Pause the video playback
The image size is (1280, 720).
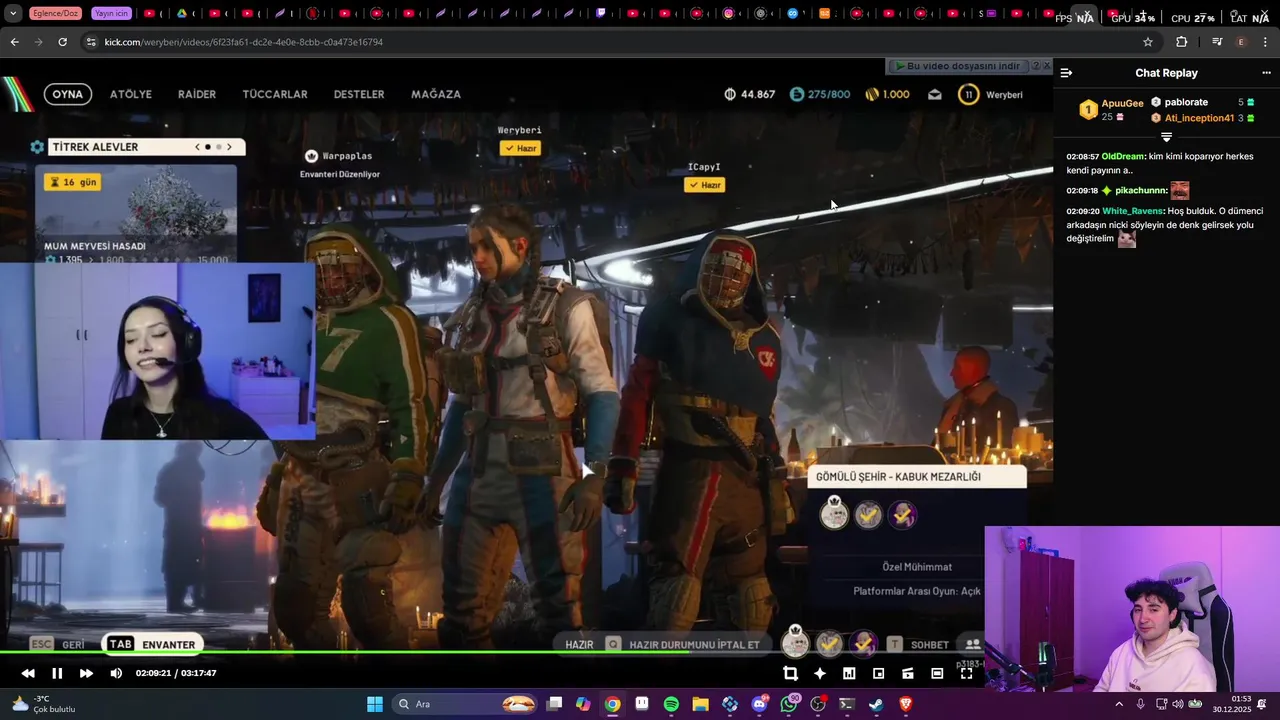[x=57, y=673]
